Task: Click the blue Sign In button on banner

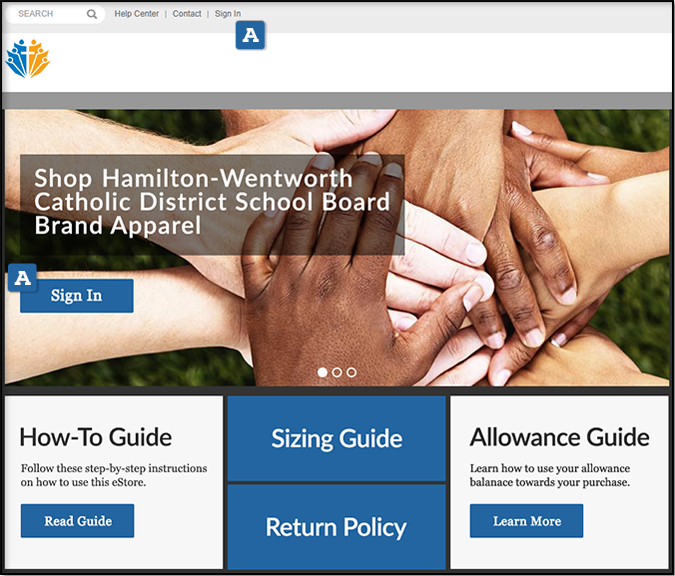Action: pyautogui.click(x=77, y=296)
